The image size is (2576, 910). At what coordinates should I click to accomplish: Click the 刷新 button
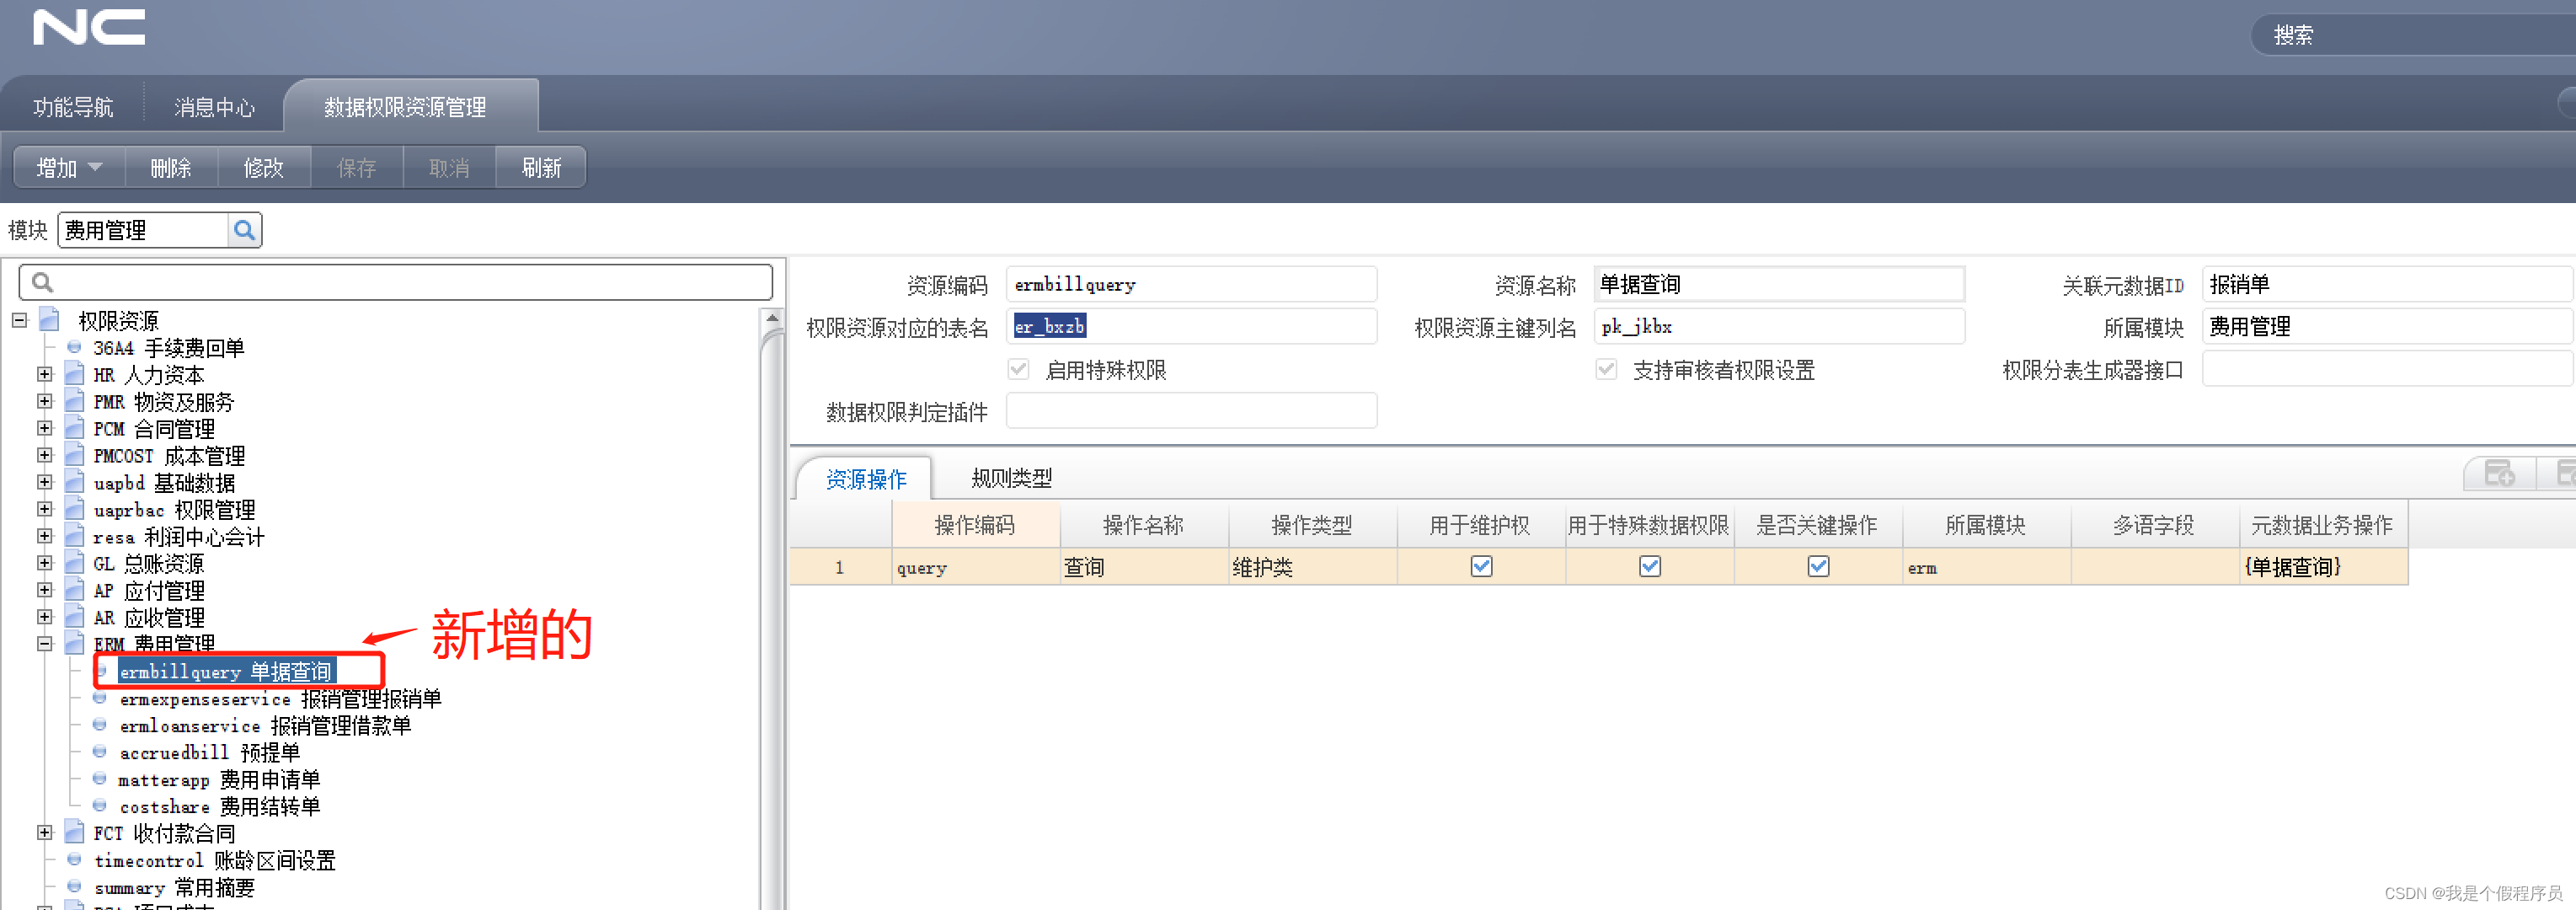(541, 167)
